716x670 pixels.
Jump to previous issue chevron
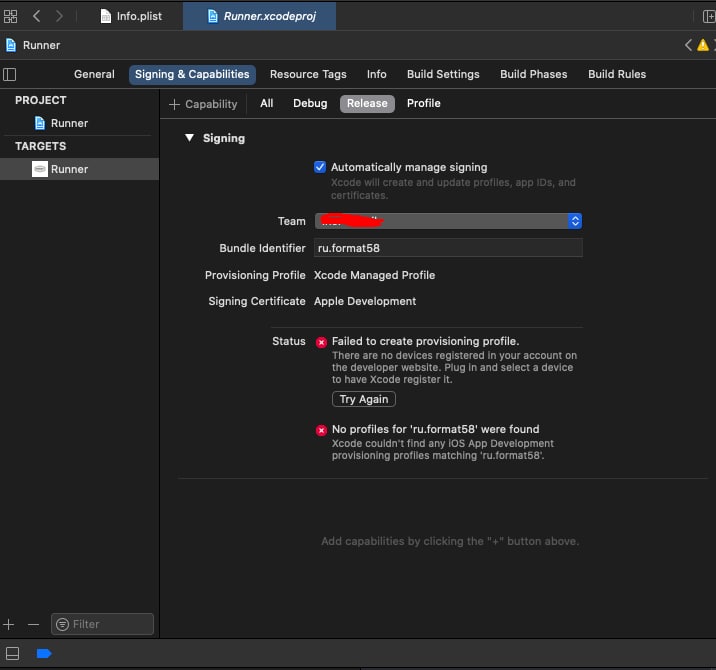(x=688, y=45)
